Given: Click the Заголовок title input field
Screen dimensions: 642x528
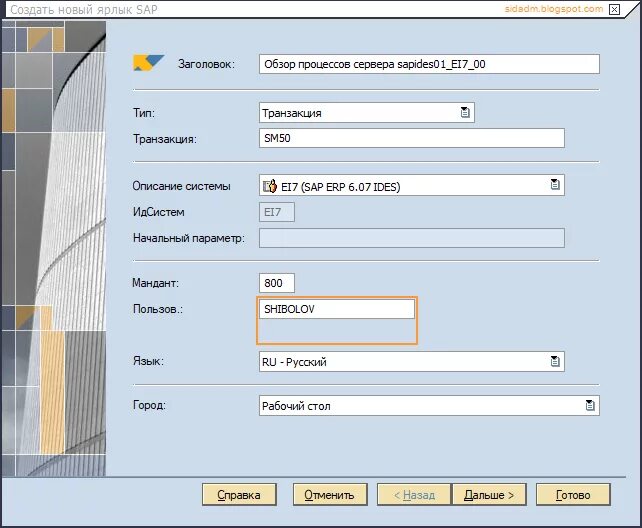Looking at the screenshot, I should click(429, 64).
